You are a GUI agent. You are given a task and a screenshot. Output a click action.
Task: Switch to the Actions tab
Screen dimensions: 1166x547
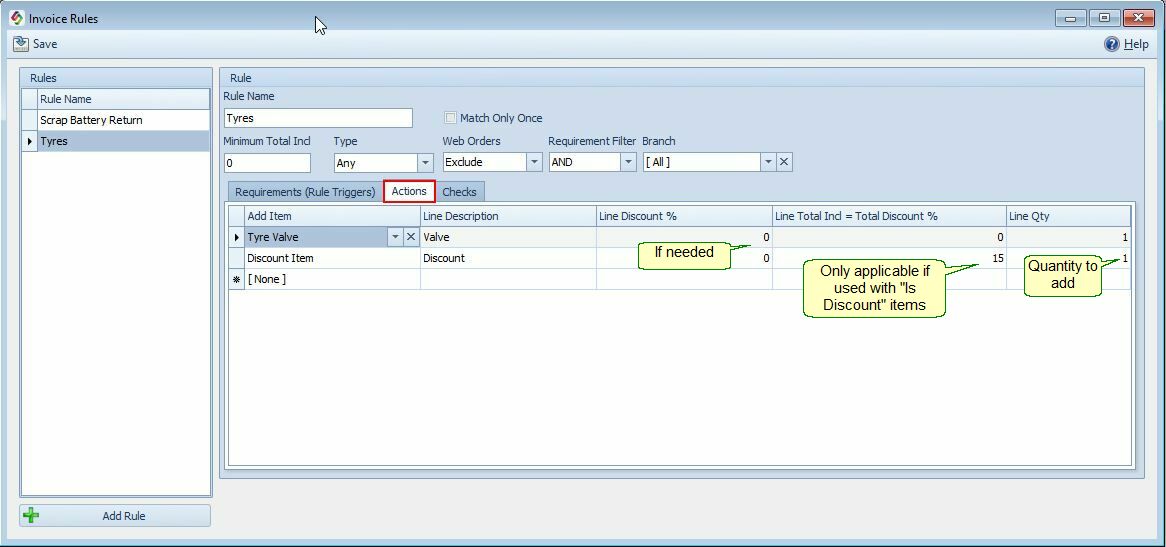pos(409,191)
